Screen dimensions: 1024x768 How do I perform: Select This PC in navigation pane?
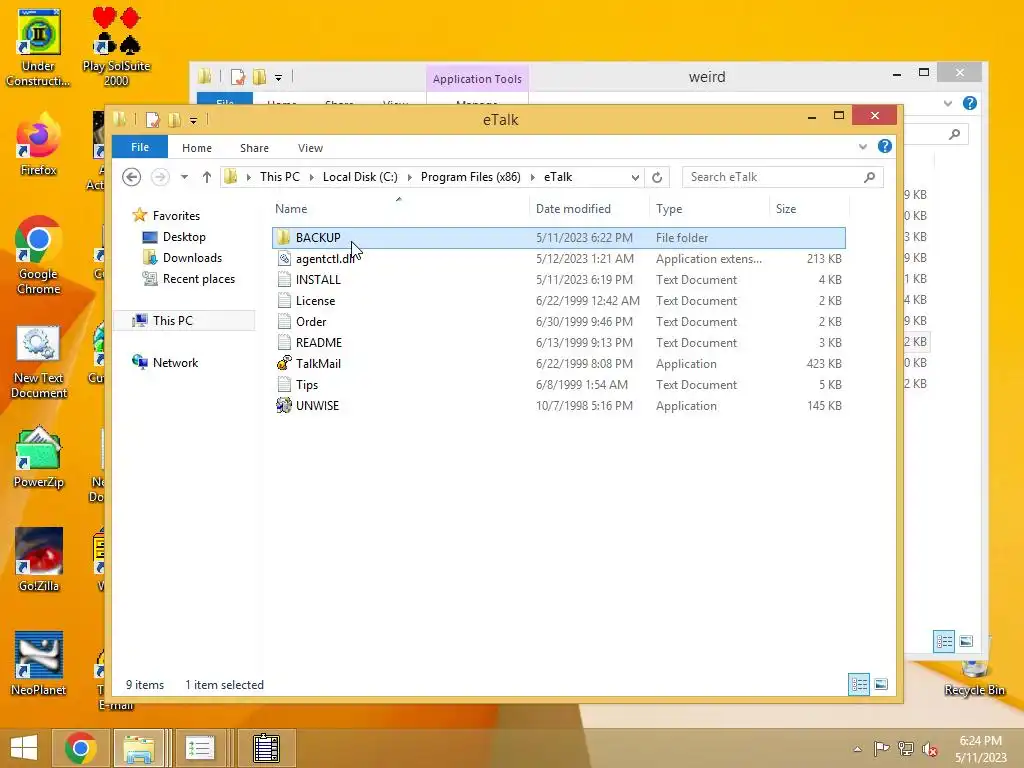tap(172, 321)
